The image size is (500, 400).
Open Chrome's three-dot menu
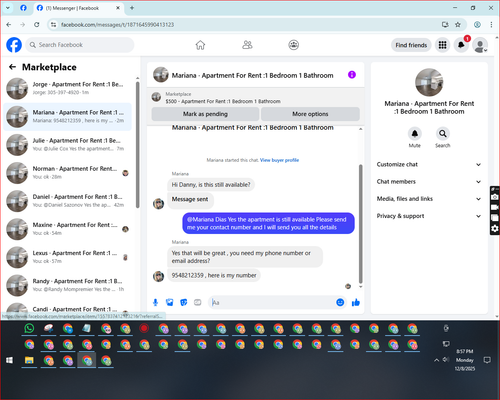(491, 24)
